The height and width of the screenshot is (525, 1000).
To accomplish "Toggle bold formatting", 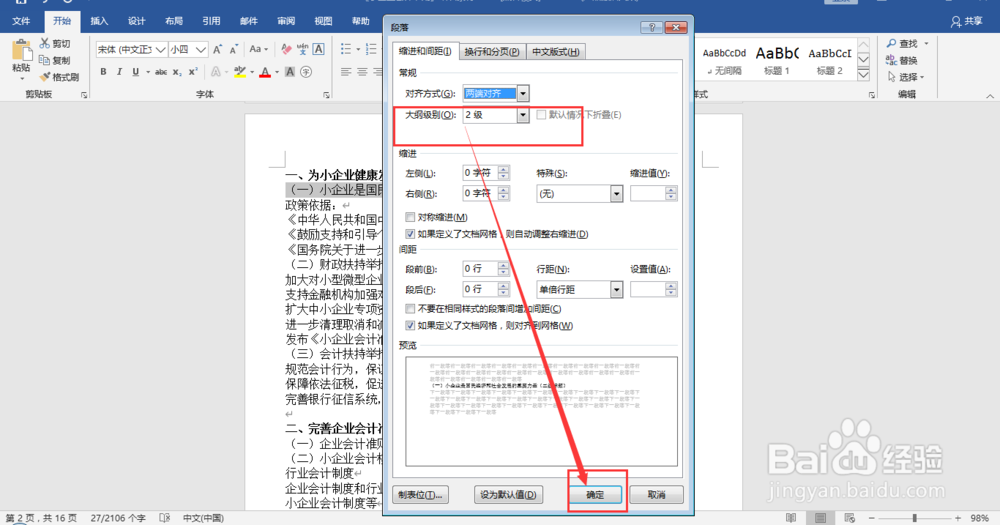I will [103, 72].
